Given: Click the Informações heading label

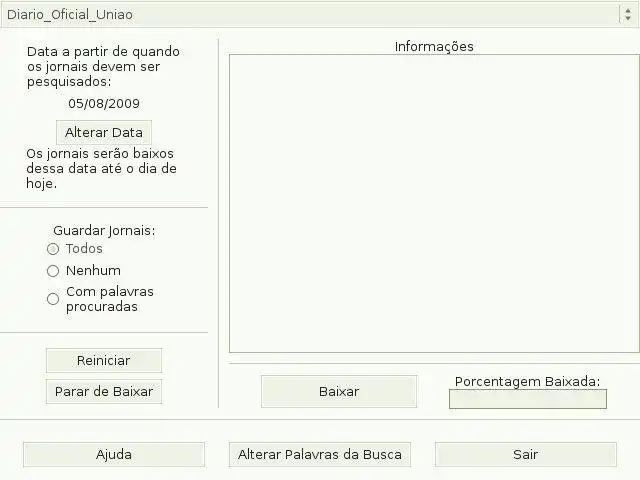Looking at the screenshot, I should (x=434, y=47).
